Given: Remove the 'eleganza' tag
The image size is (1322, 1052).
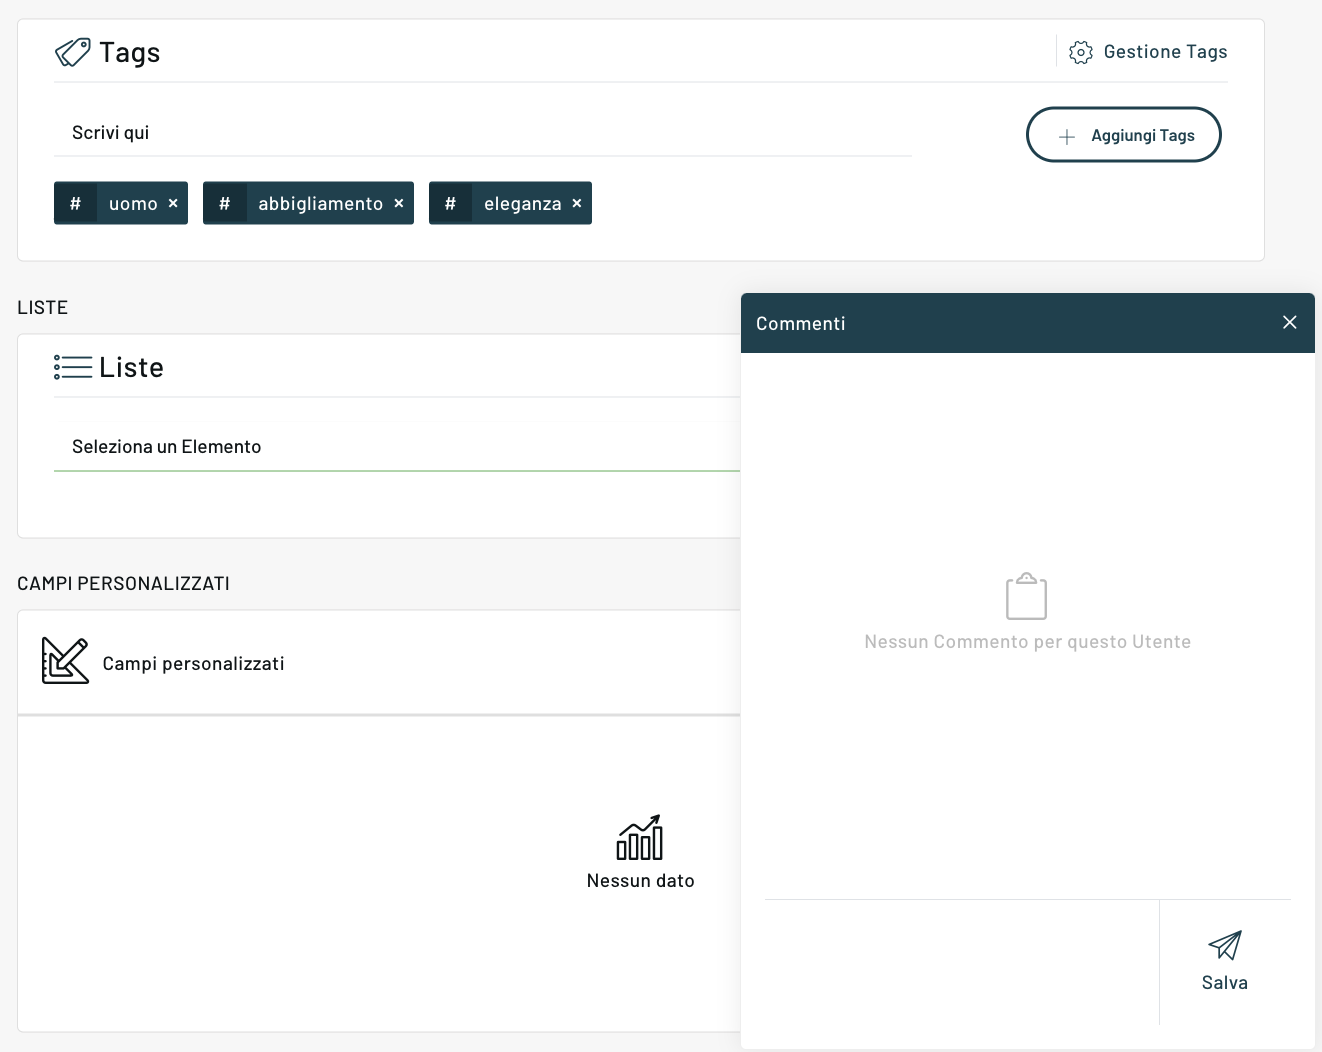Looking at the screenshot, I should (x=577, y=203).
